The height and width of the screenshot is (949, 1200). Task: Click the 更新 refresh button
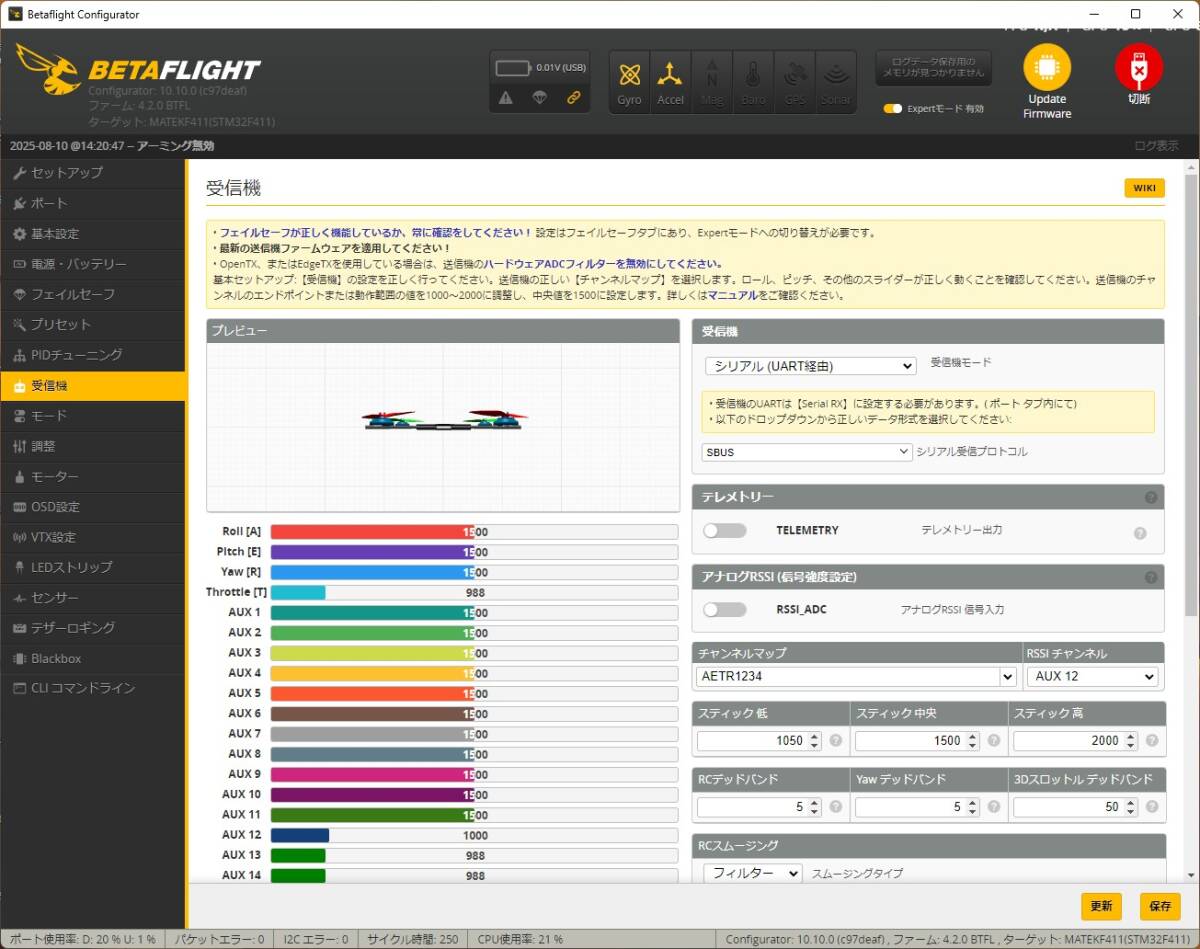point(1101,906)
